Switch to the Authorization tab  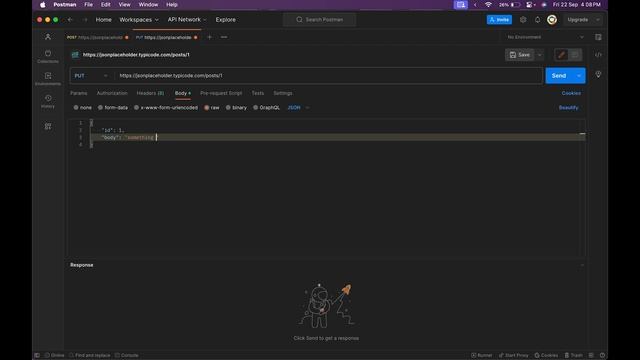pyautogui.click(x=112, y=93)
